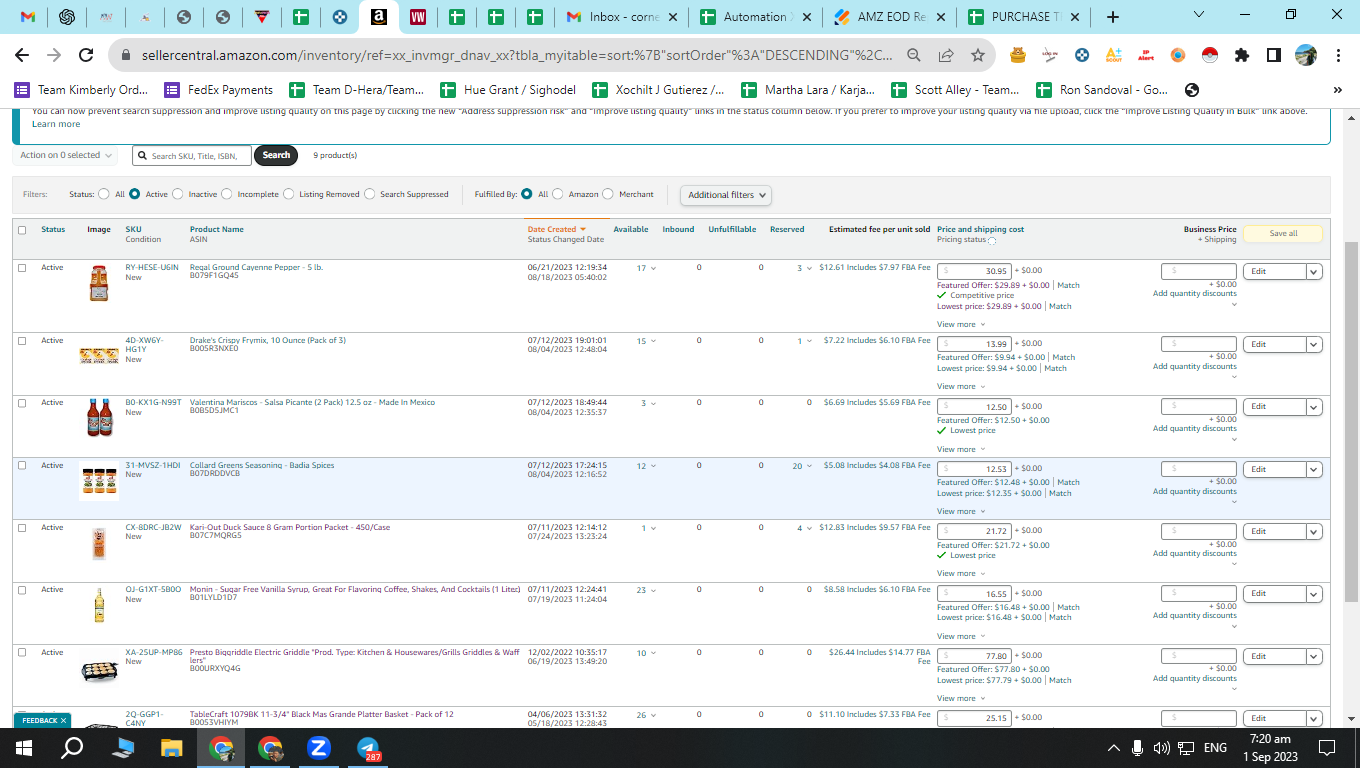Open the Pokeball extension icon
This screenshot has height=768, width=1360.
(x=1210, y=56)
